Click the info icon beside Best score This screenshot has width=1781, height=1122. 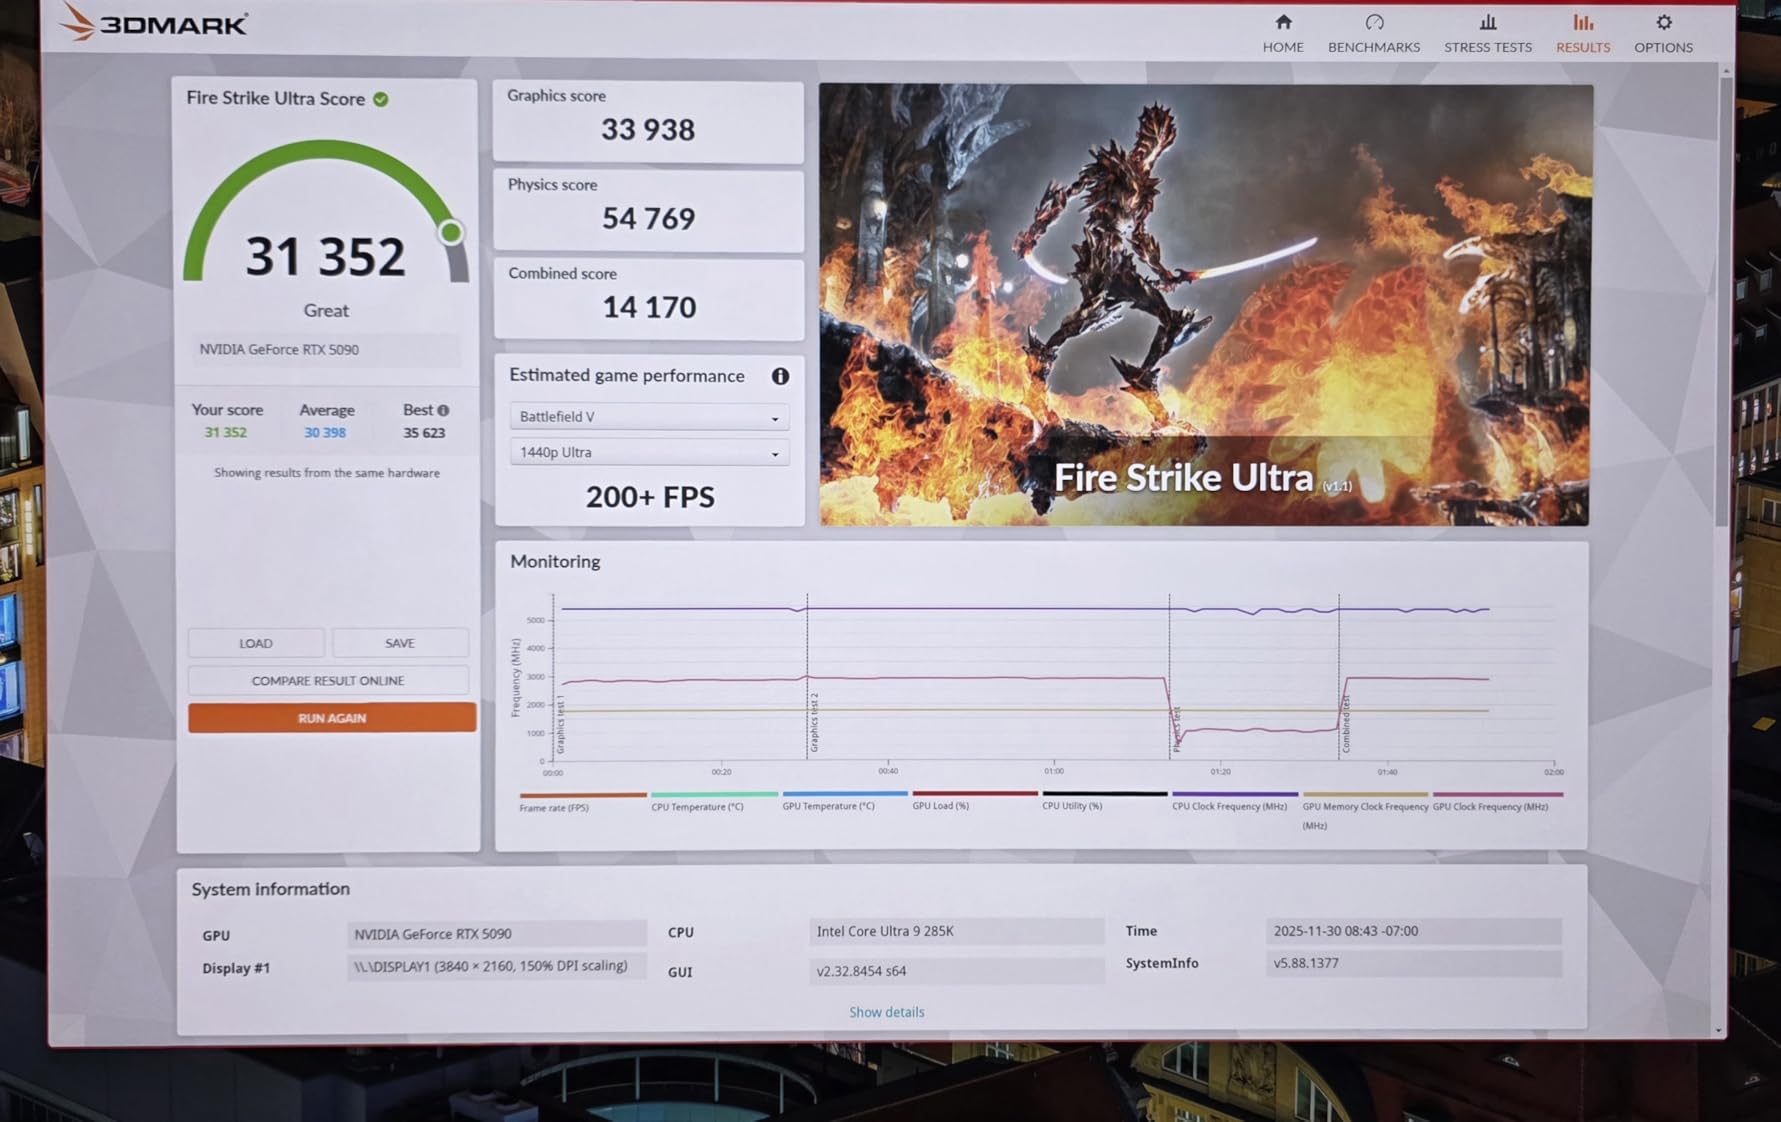coord(443,410)
